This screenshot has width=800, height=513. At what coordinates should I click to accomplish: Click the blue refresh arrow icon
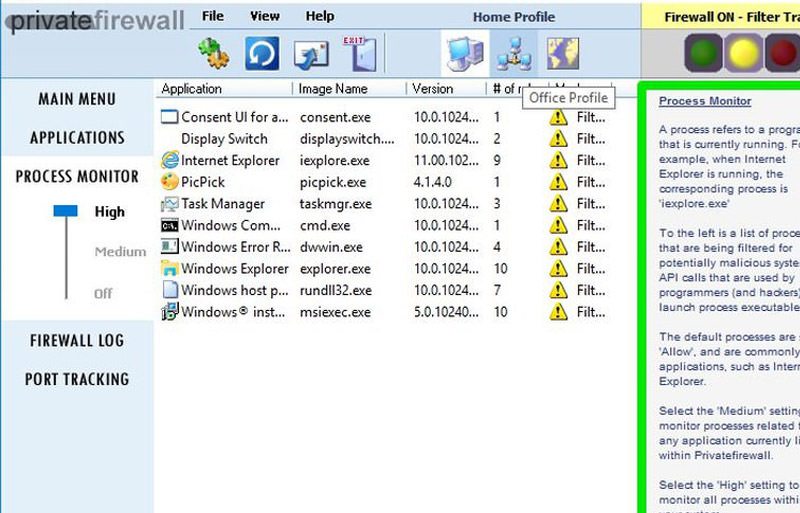tap(262, 54)
